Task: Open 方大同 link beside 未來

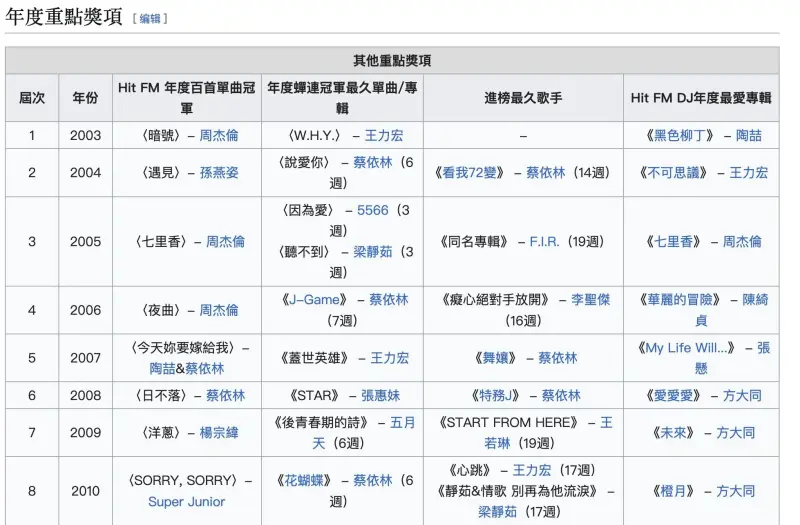Action: [x=735, y=433]
